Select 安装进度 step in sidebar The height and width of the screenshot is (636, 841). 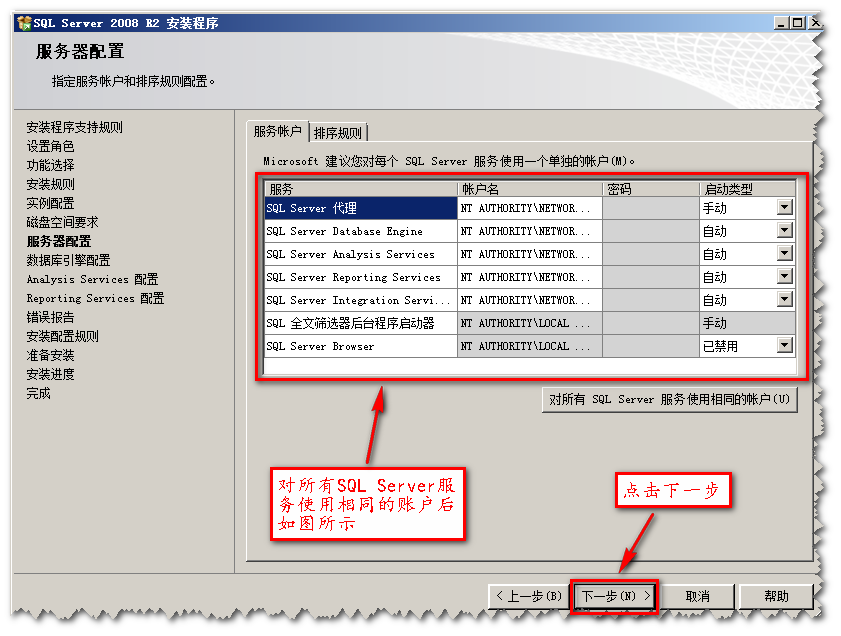[x=50, y=374]
